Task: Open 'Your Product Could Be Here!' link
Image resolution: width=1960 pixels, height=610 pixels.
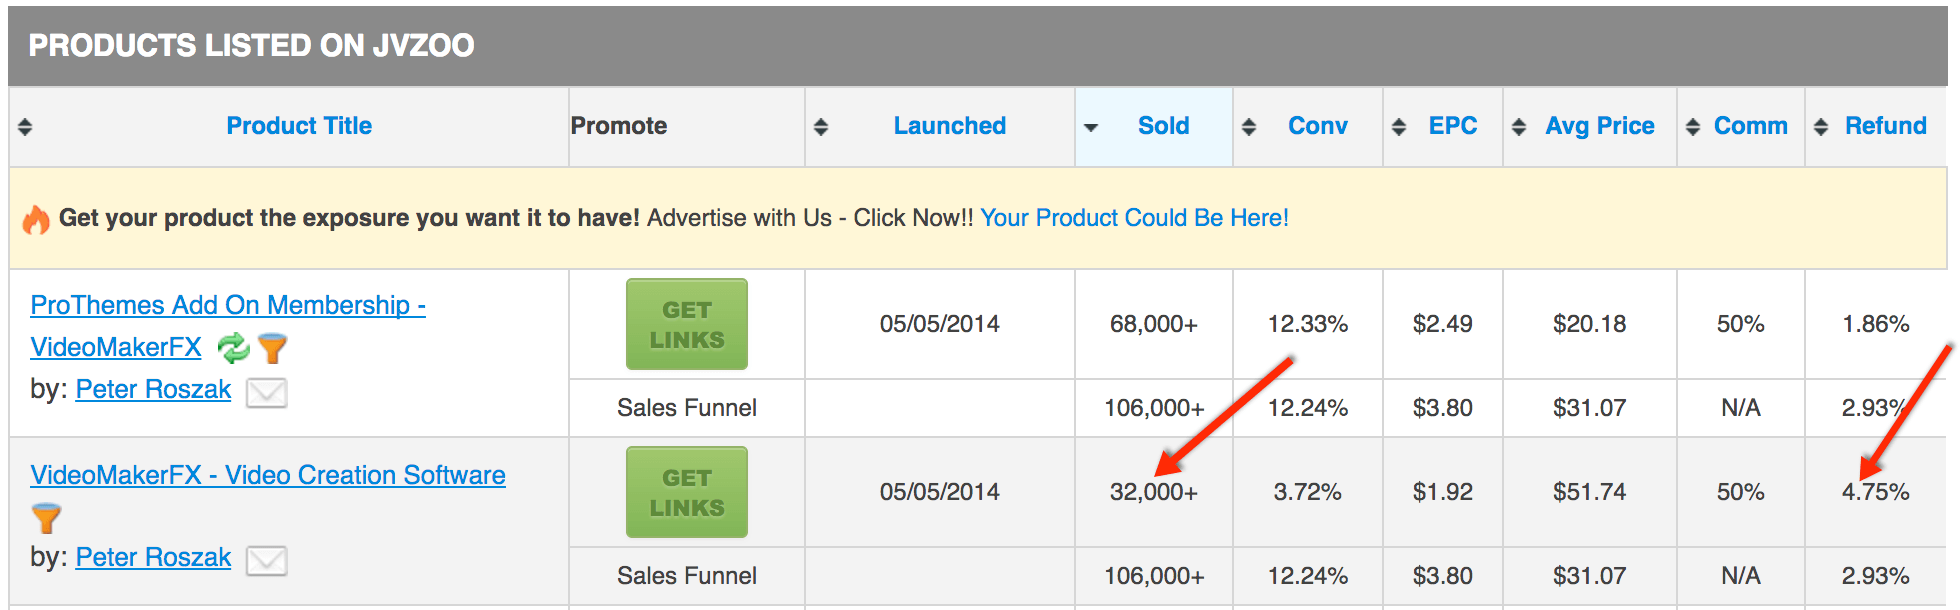Action: click(1134, 218)
